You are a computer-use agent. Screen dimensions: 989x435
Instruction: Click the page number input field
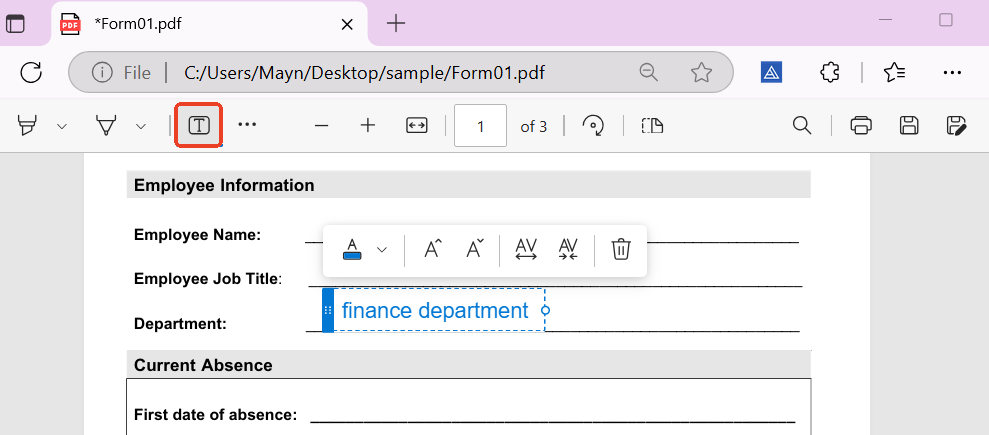[x=480, y=126]
